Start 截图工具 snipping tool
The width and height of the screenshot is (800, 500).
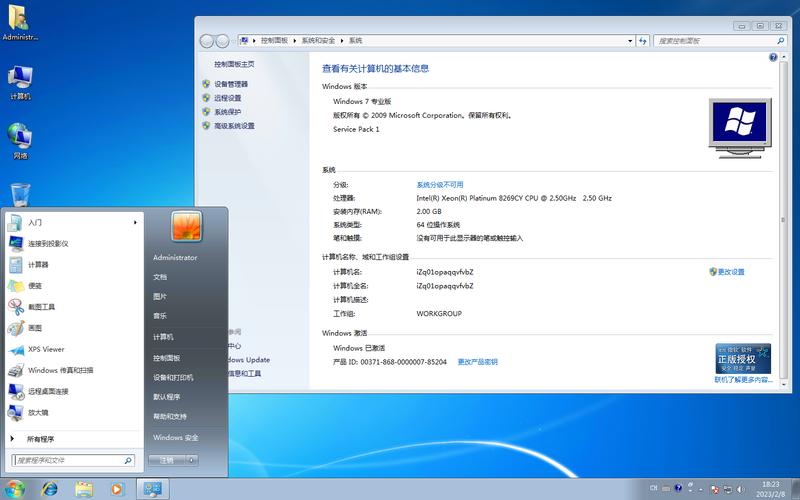point(73,307)
